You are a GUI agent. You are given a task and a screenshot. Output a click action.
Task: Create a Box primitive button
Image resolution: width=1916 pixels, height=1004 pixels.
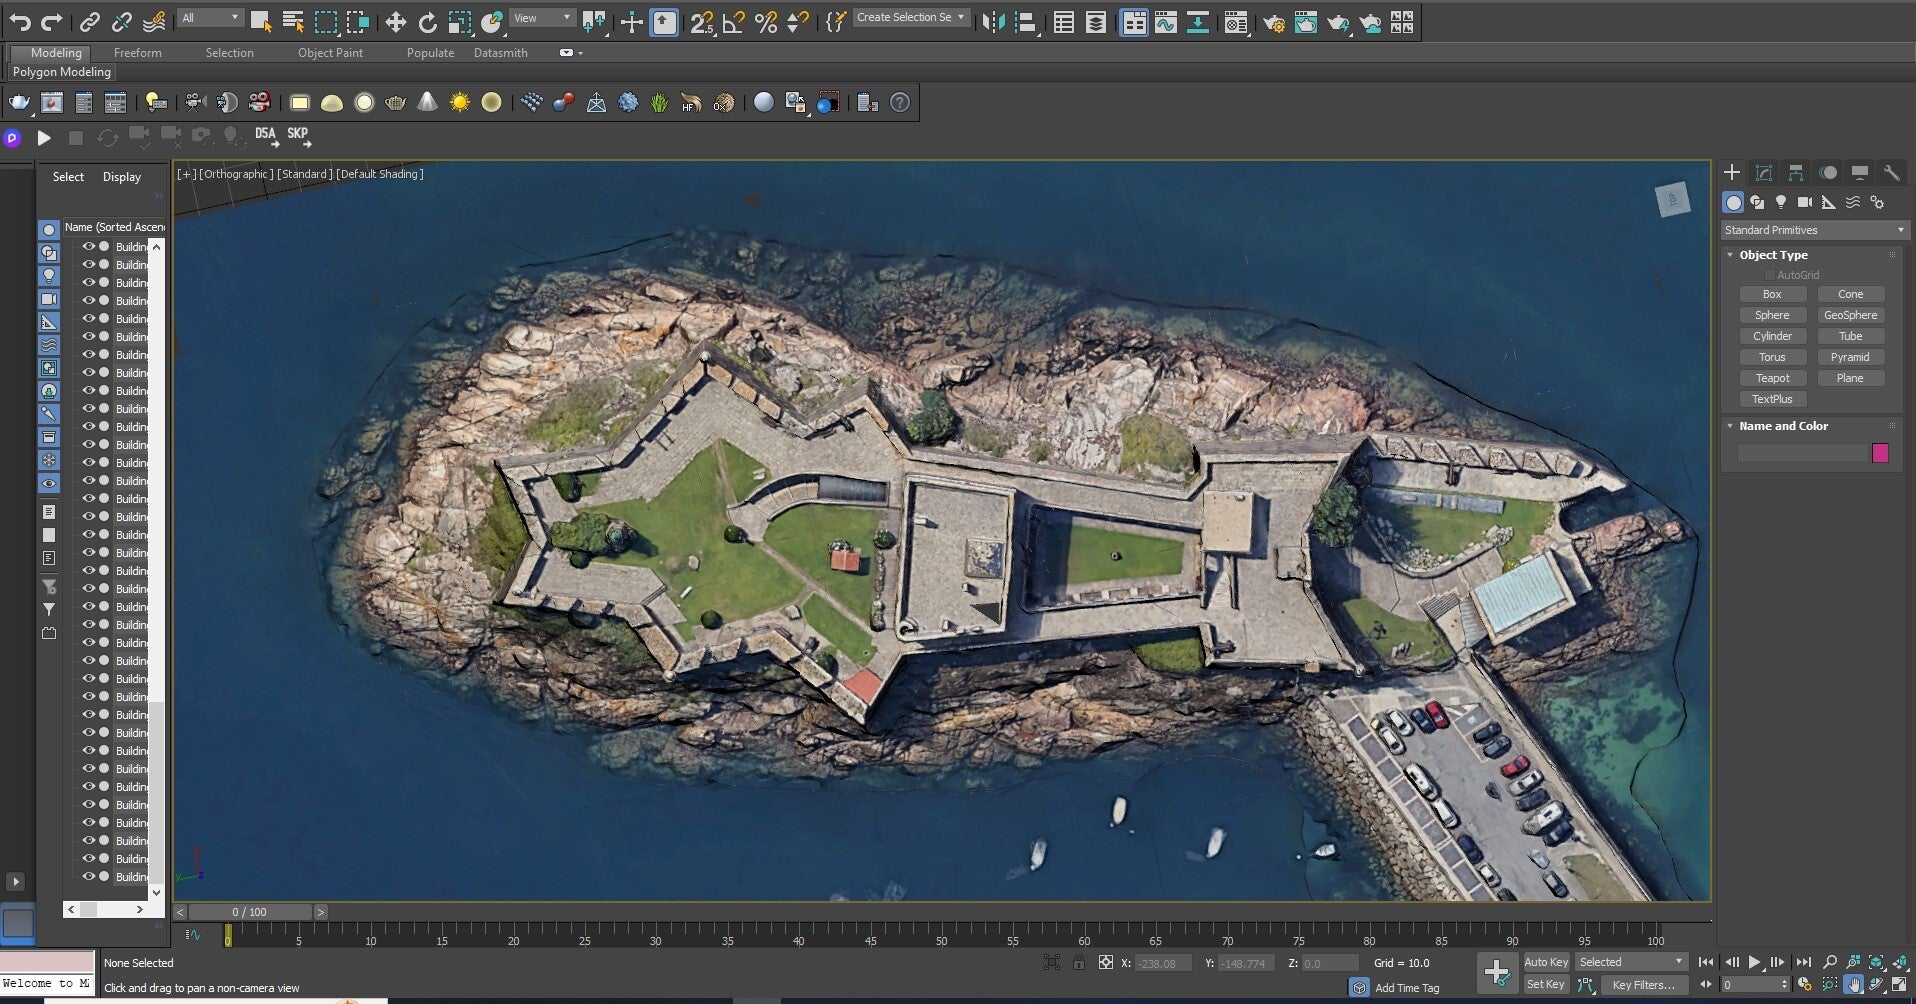pyautogui.click(x=1772, y=294)
